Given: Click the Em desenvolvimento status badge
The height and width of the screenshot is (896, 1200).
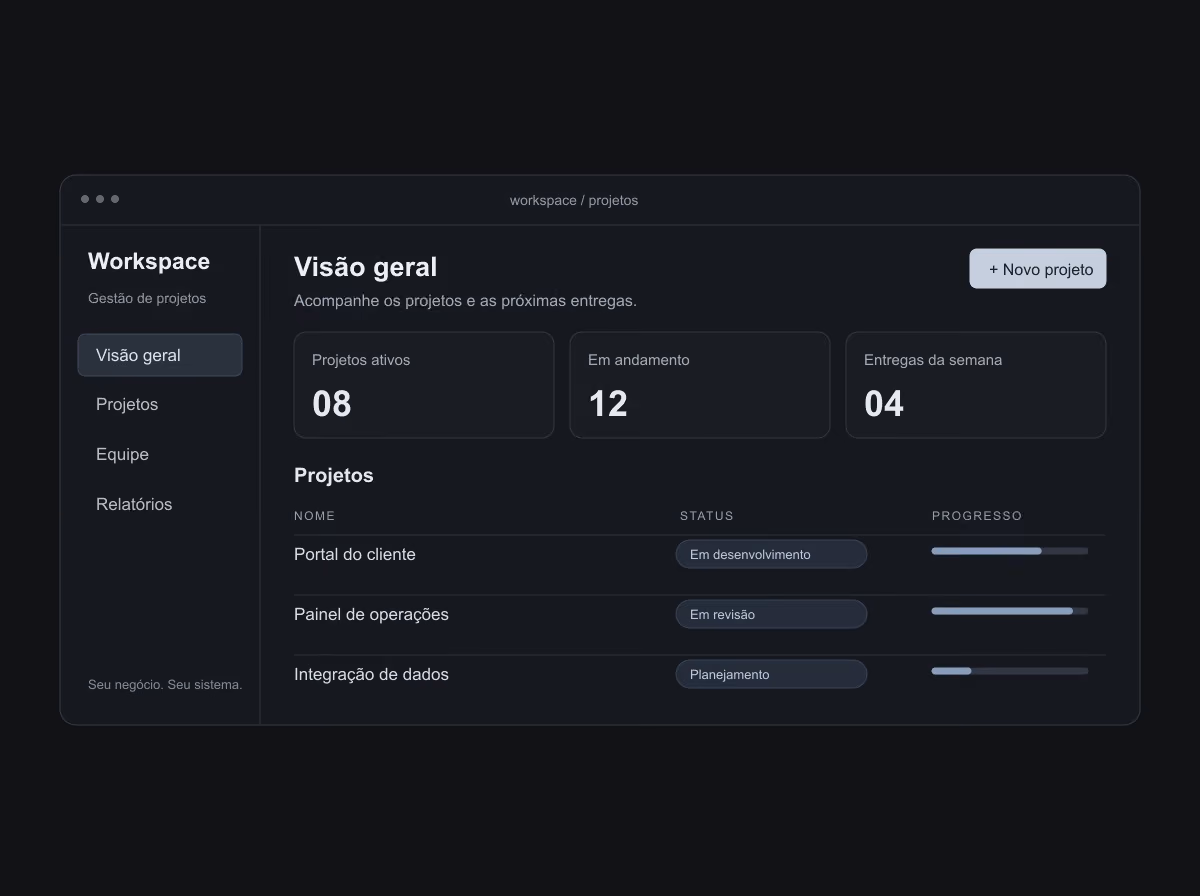Looking at the screenshot, I should (771, 554).
